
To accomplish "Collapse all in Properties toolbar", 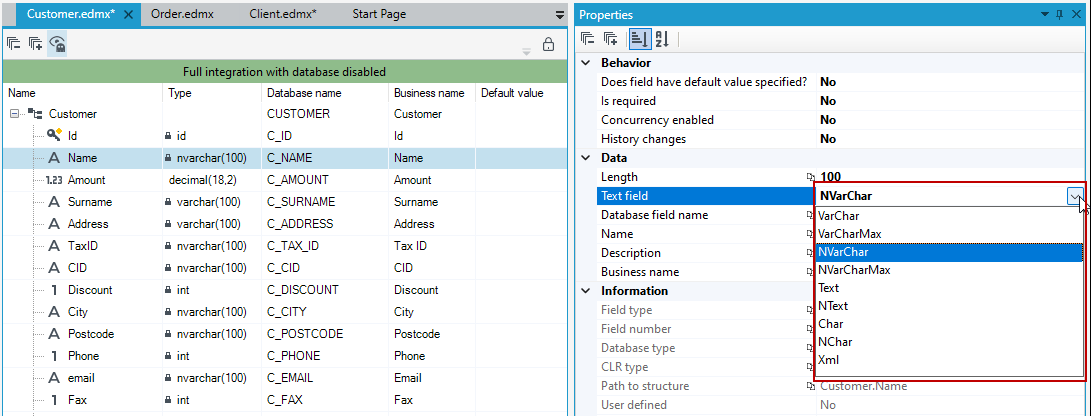I will pyautogui.click(x=589, y=40).
